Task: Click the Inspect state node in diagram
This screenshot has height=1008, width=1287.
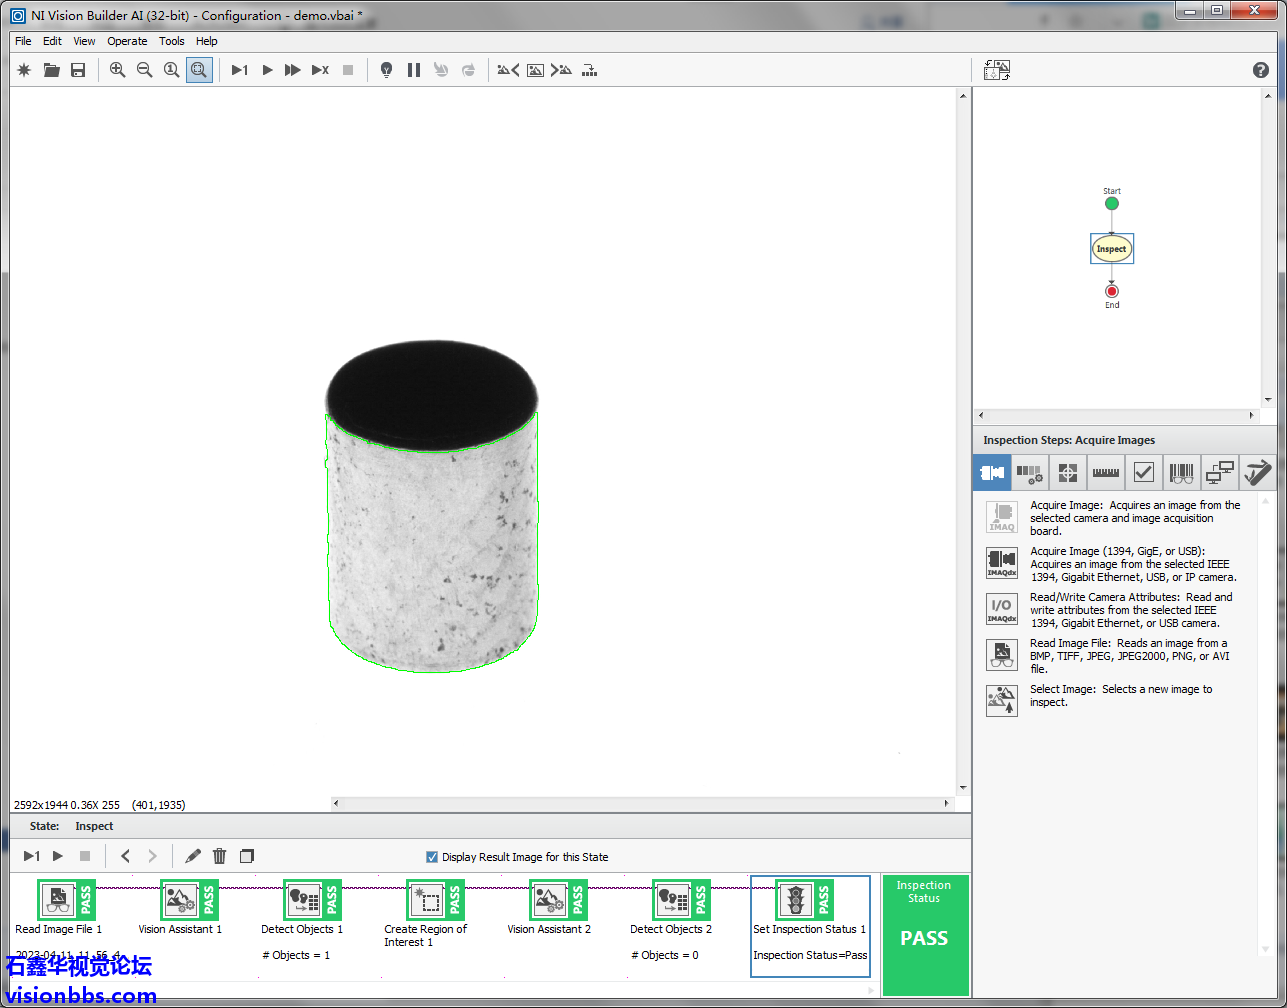Action: 1111,249
